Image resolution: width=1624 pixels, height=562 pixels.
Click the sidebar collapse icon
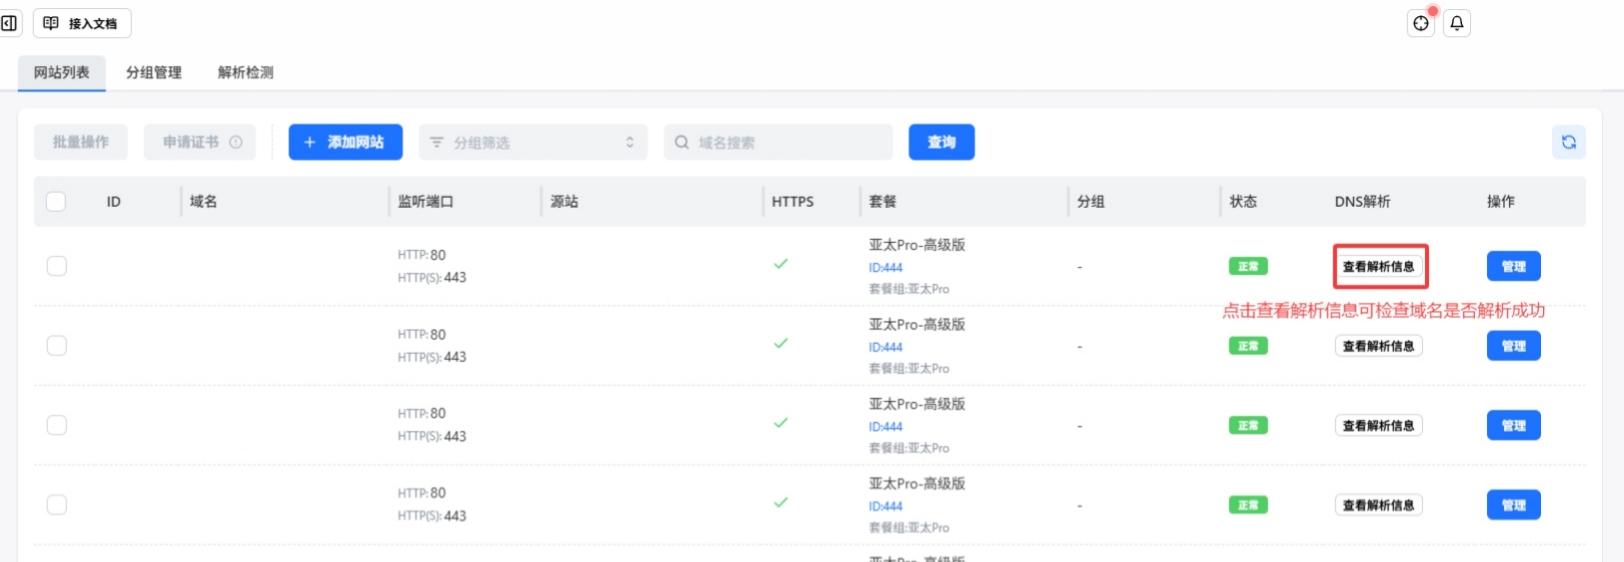point(9,23)
